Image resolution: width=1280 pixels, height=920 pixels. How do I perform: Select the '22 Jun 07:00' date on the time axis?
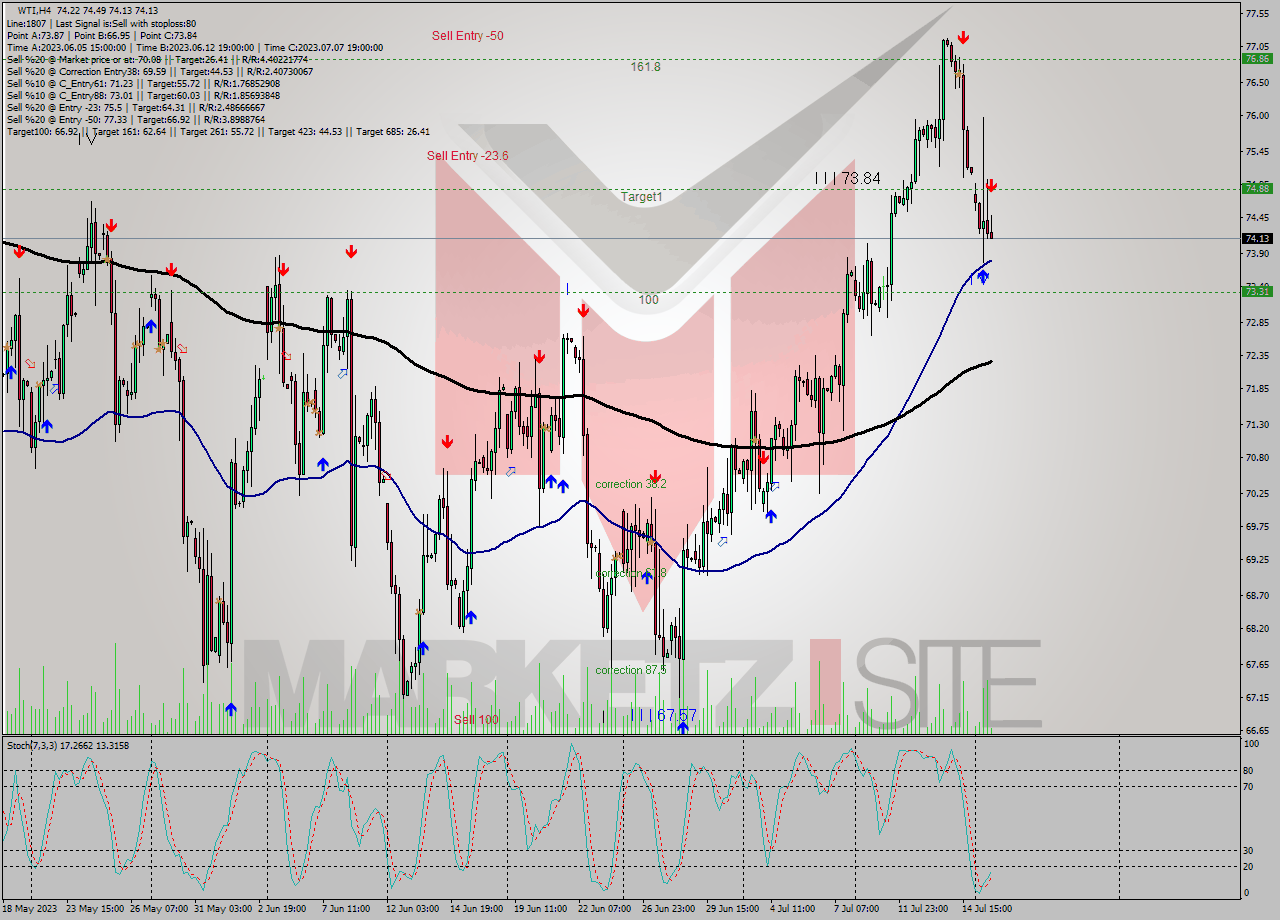tap(605, 909)
